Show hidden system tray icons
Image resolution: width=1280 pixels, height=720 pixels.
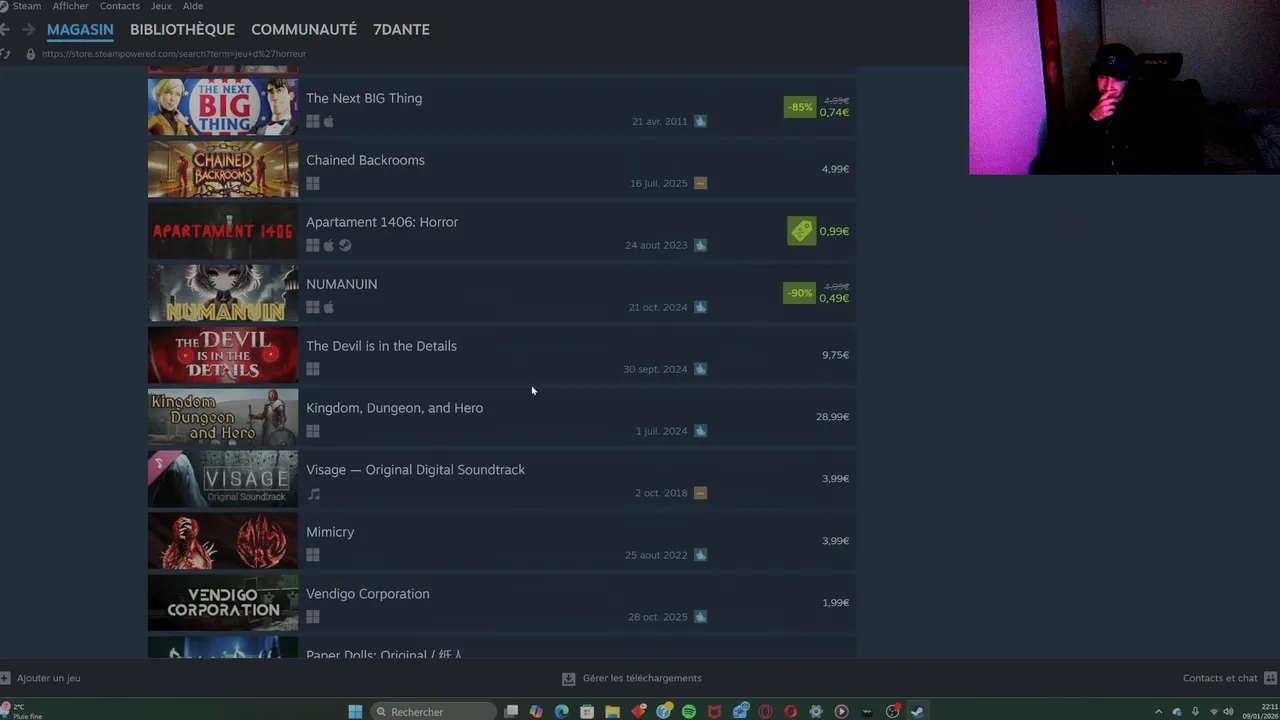pos(1159,712)
